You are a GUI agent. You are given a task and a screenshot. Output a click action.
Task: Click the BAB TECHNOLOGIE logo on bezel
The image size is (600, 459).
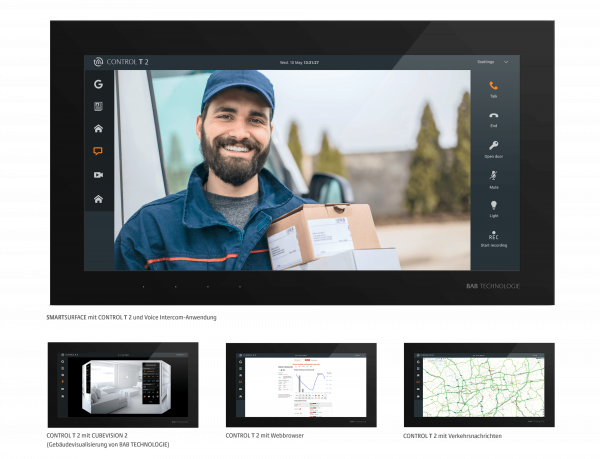tap(492, 286)
